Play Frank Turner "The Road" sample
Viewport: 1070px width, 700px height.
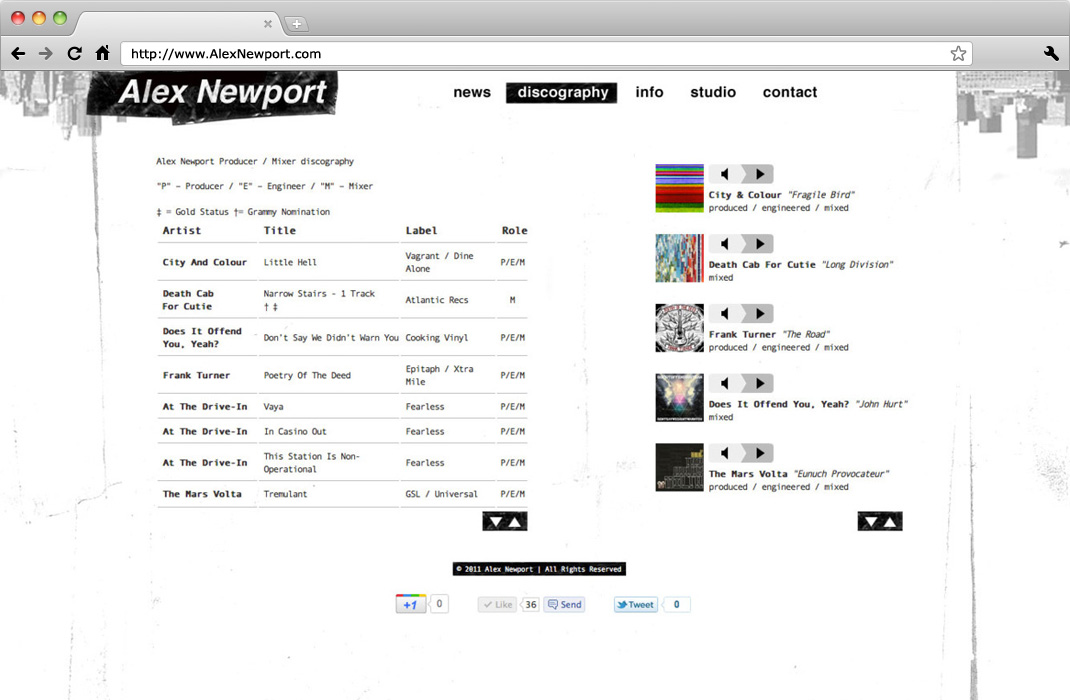click(759, 314)
